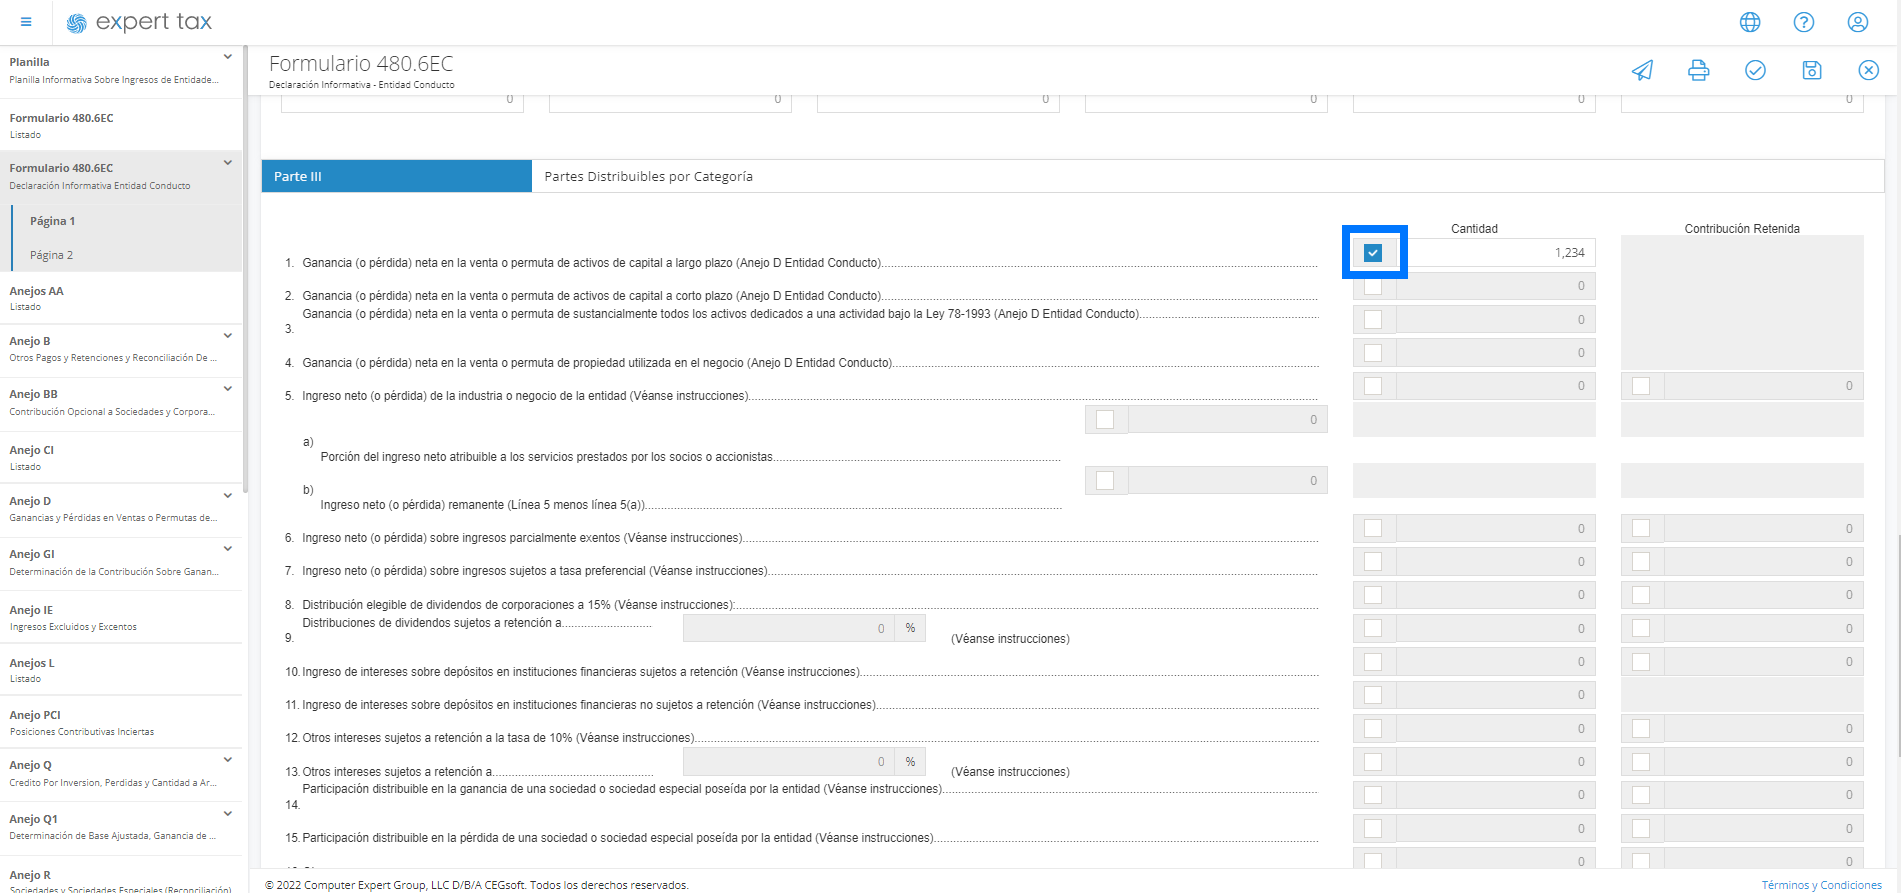The image size is (1901, 893).
Task: Enable the line 2 Cantidad checkbox
Action: coord(1373,287)
